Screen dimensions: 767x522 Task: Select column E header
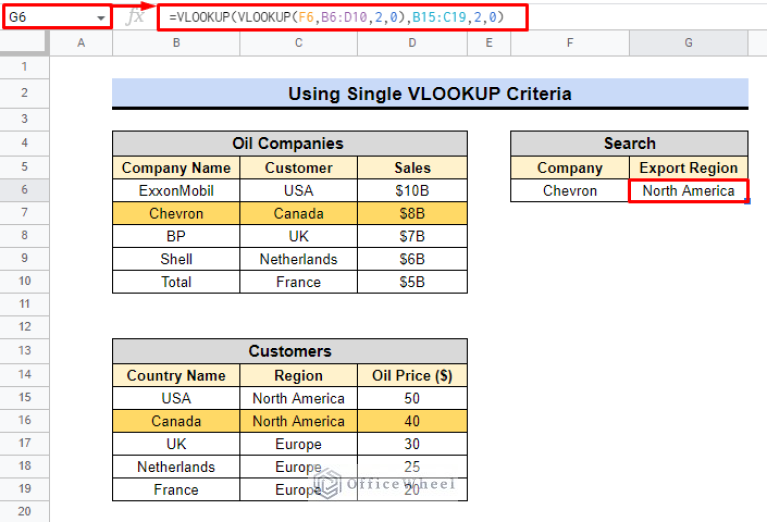tap(489, 43)
